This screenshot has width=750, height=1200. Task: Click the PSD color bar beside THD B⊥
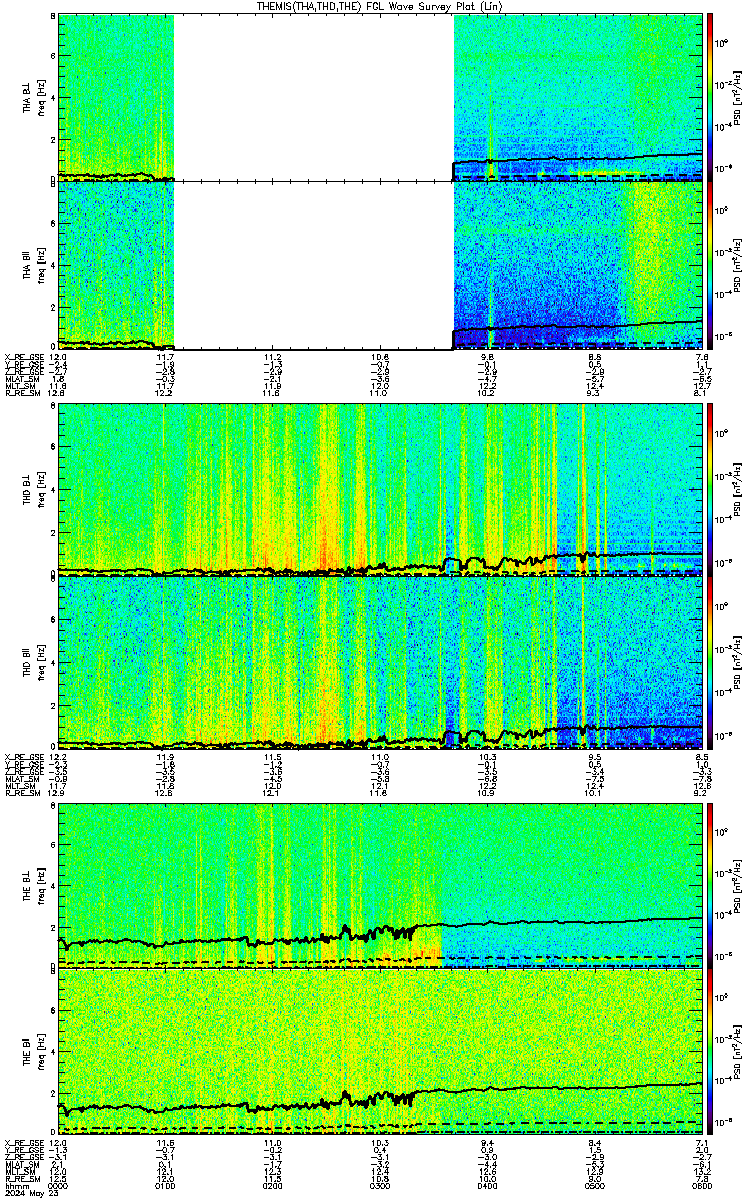(710, 489)
